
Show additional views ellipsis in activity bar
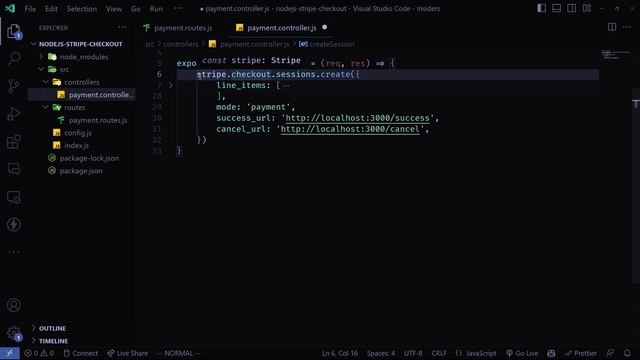click(x=14, y=252)
